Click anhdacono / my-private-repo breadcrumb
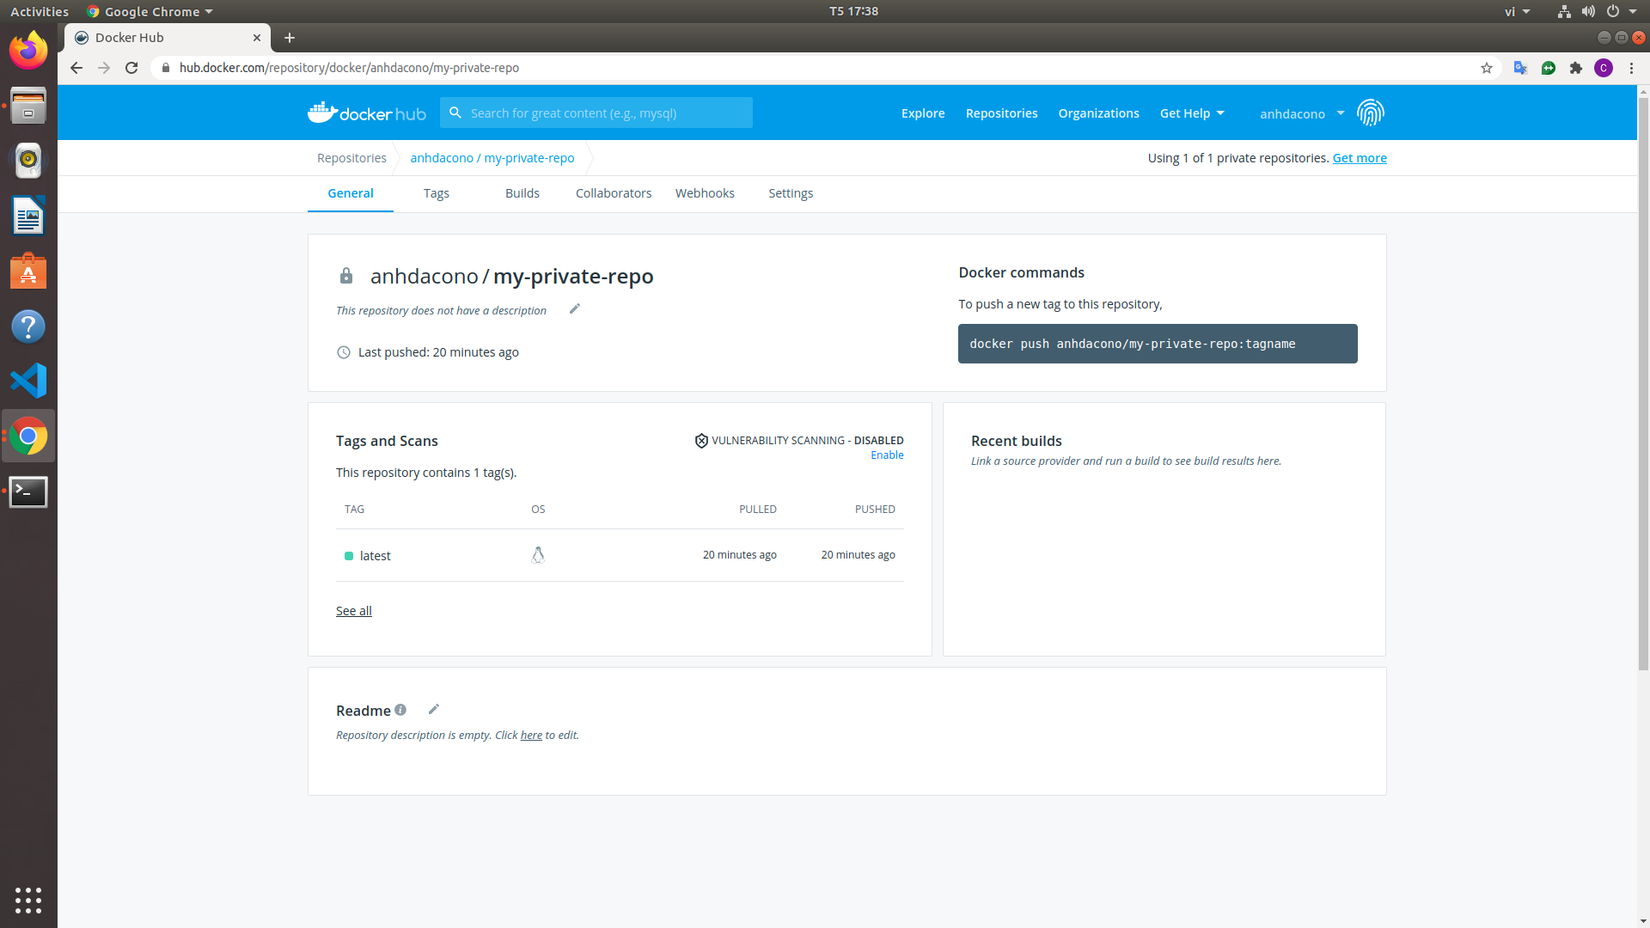 pos(492,158)
